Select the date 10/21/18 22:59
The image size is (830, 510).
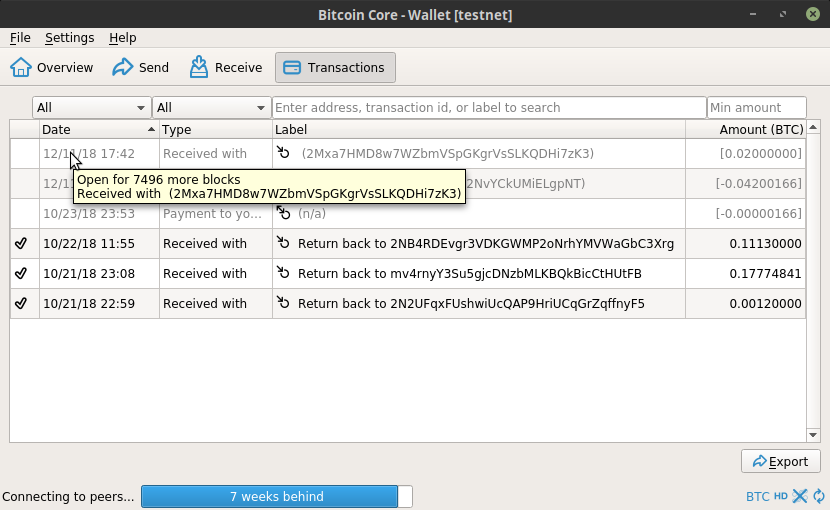tap(89, 303)
